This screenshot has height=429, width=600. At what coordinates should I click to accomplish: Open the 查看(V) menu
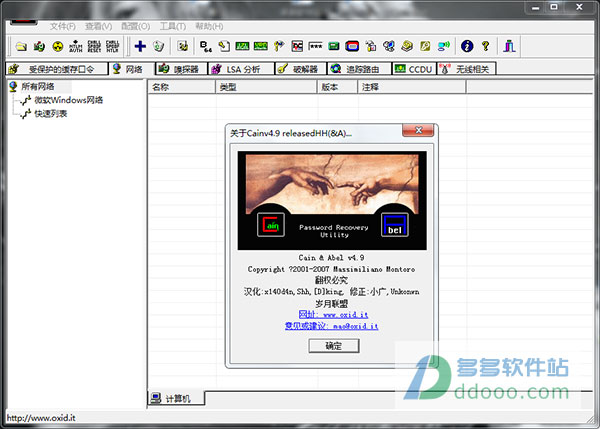tap(98, 26)
